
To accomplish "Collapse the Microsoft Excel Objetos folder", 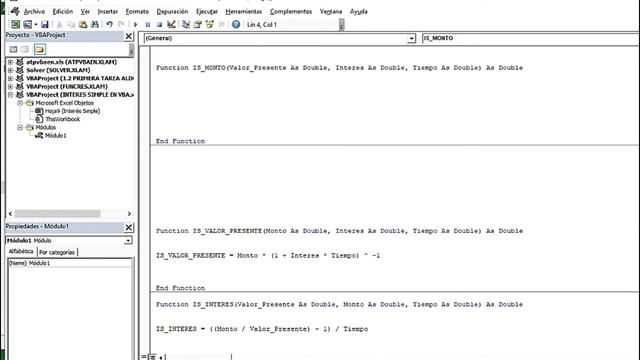I will click(20, 103).
